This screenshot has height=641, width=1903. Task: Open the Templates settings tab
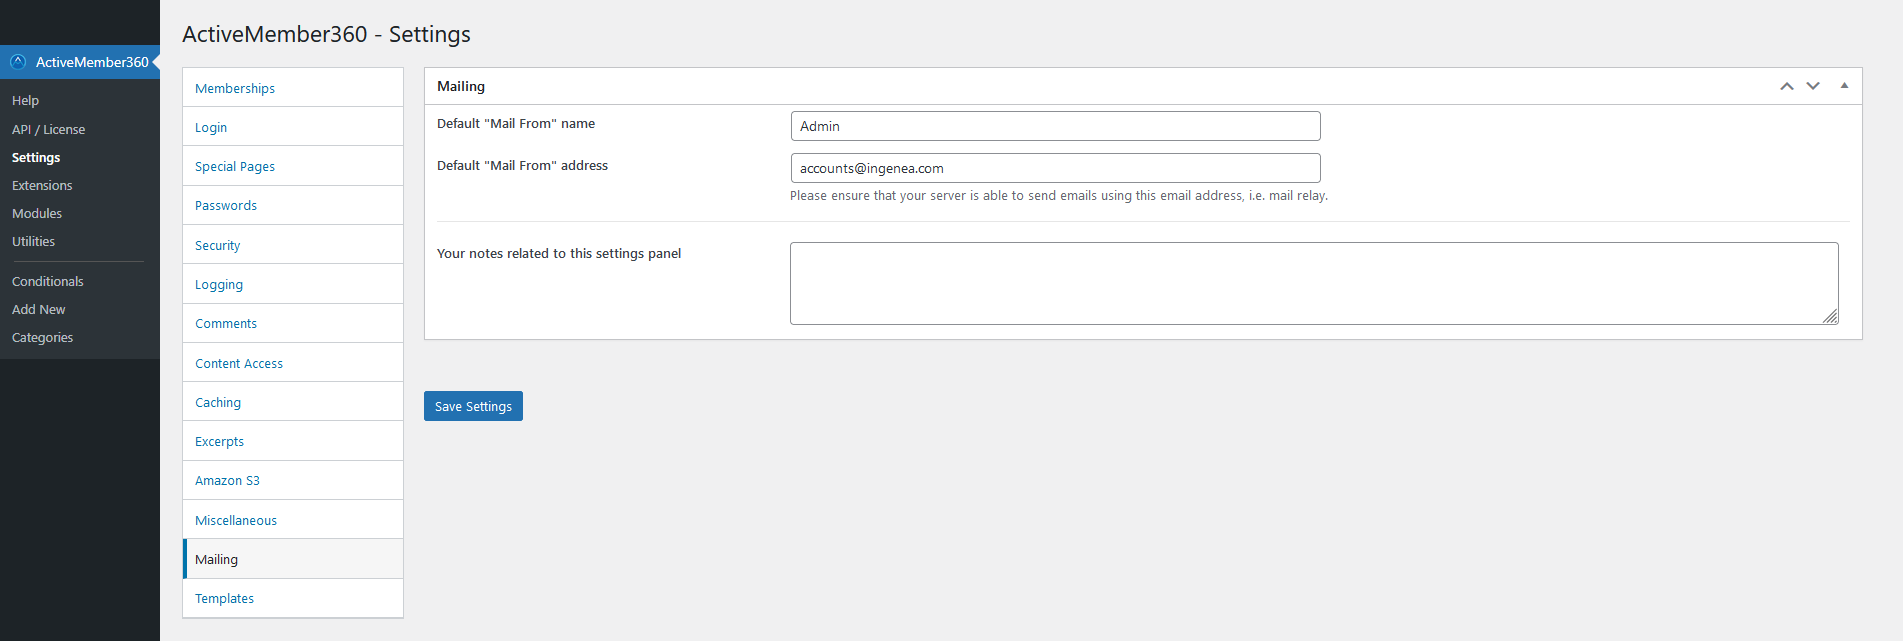(293, 598)
